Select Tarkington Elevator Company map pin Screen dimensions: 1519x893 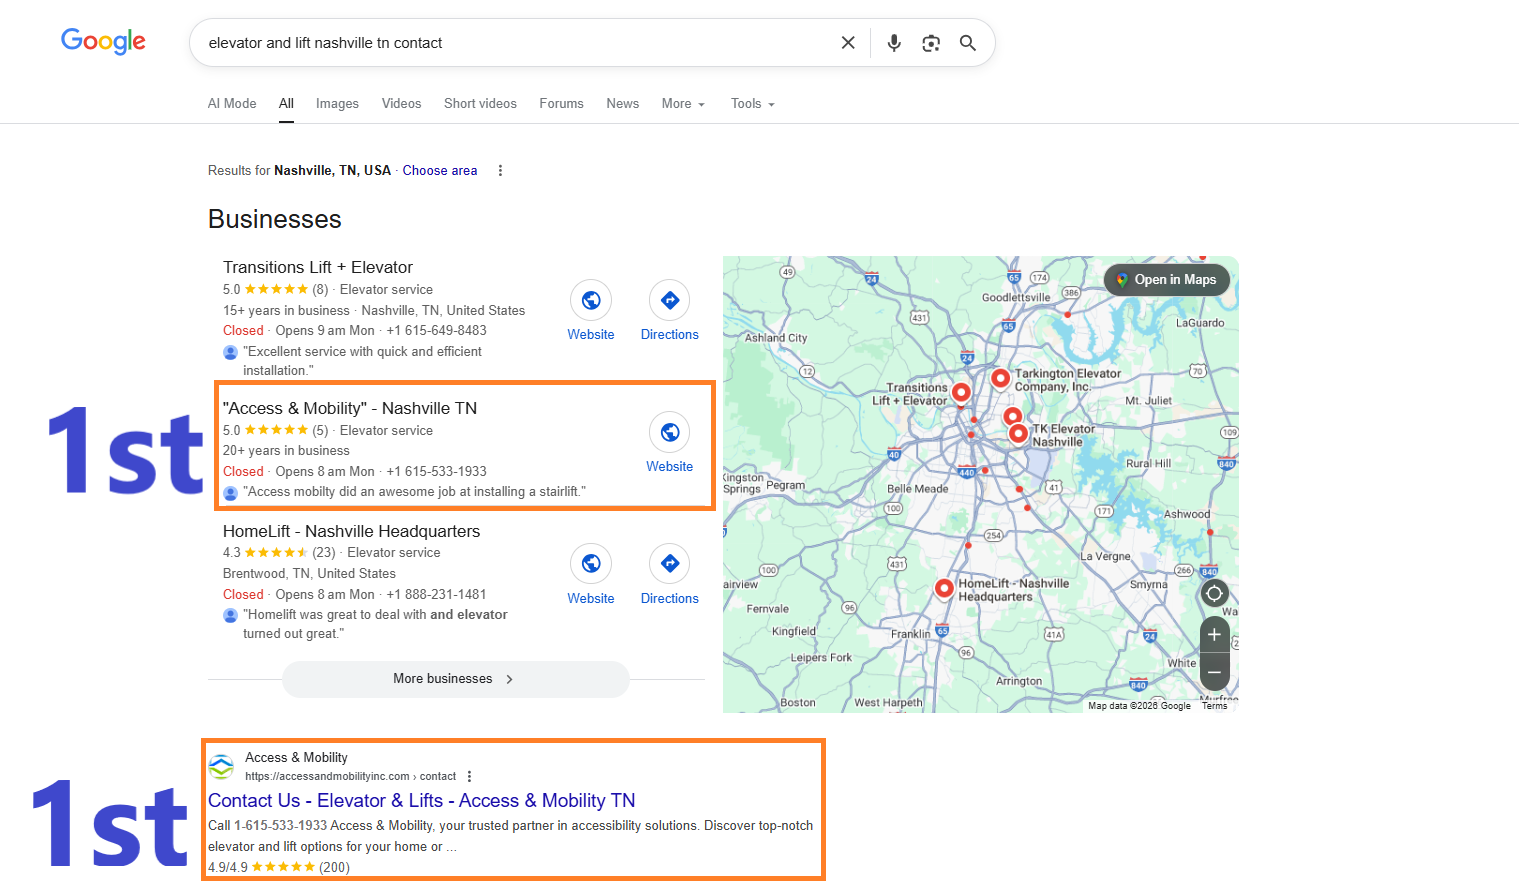pos(1000,378)
